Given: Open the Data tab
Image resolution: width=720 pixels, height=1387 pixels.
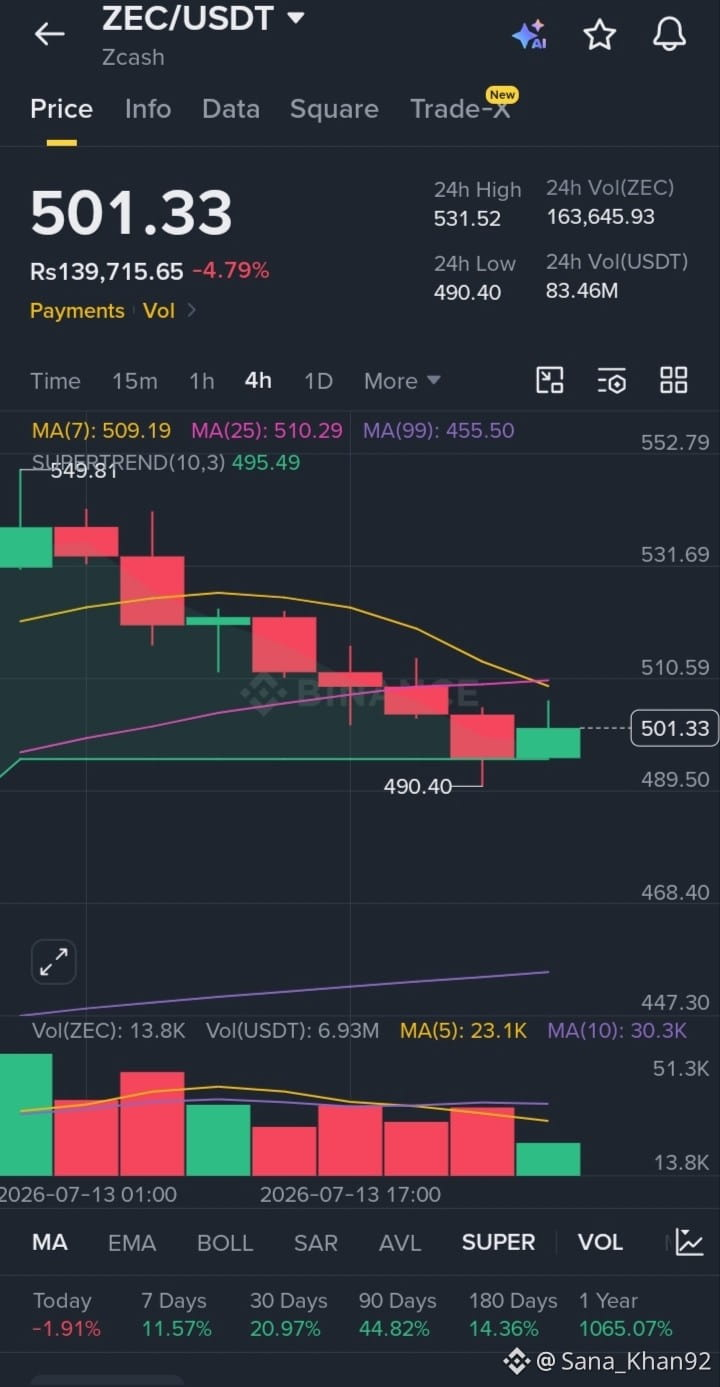Looking at the screenshot, I should pyautogui.click(x=231, y=109).
